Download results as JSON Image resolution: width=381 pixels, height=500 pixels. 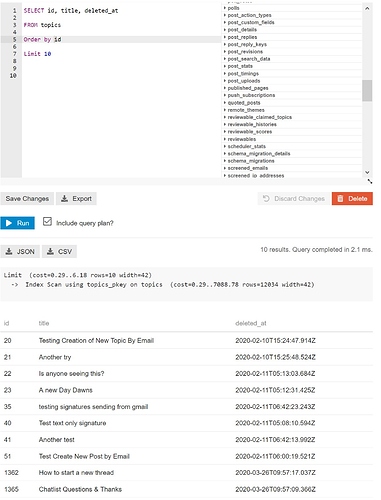(20, 252)
